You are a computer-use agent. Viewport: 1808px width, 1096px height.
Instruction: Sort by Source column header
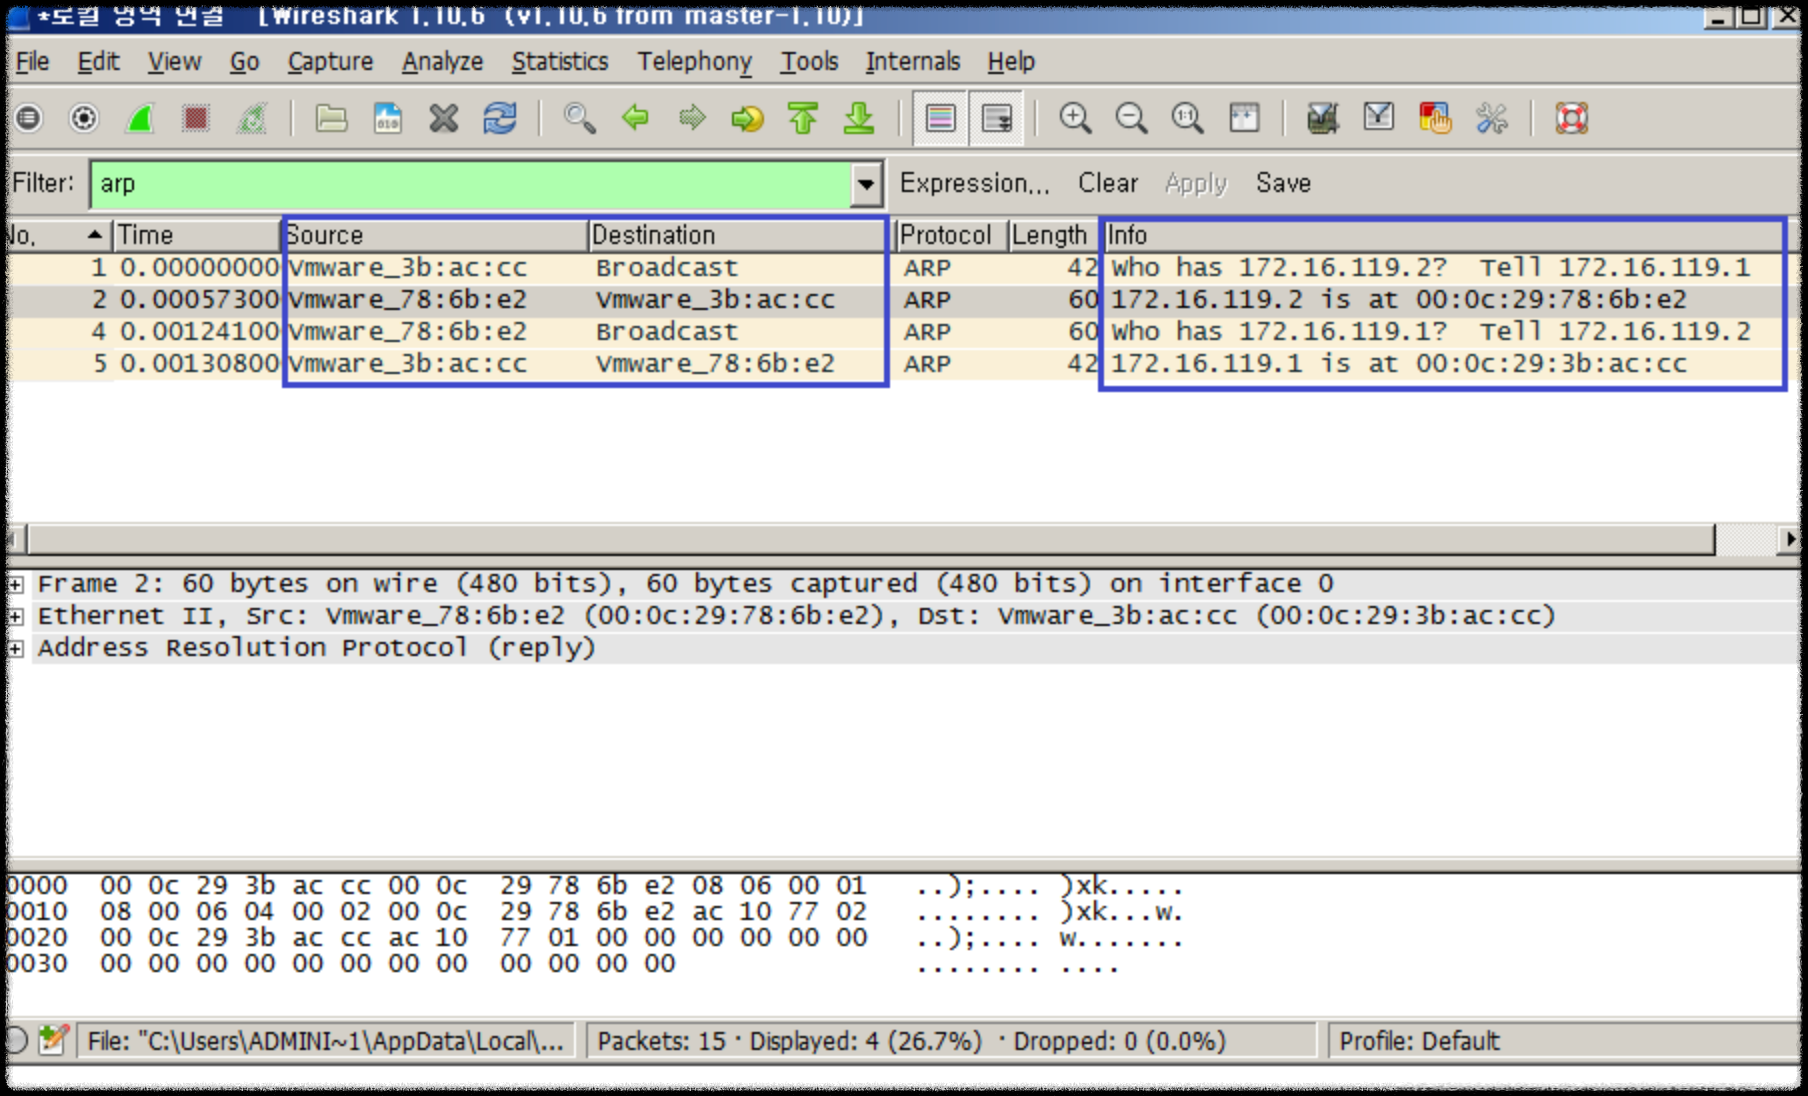pos(435,236)
